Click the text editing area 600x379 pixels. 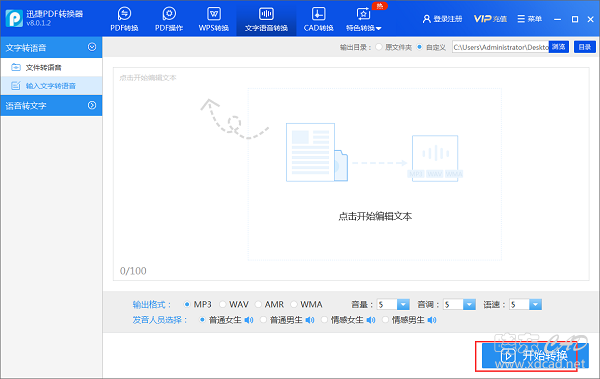(351, 174)
